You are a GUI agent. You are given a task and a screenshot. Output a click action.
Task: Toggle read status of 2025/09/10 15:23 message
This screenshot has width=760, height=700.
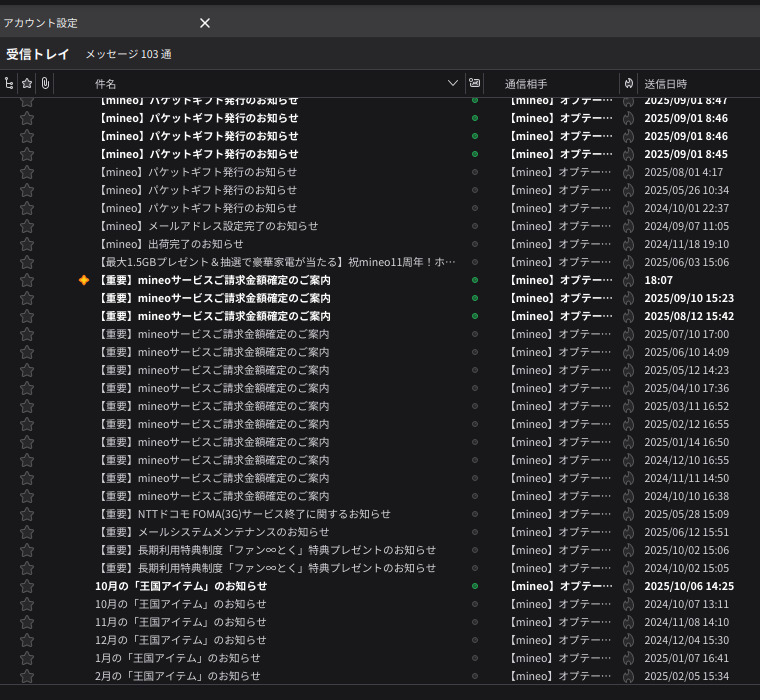[x=474, y=298]
